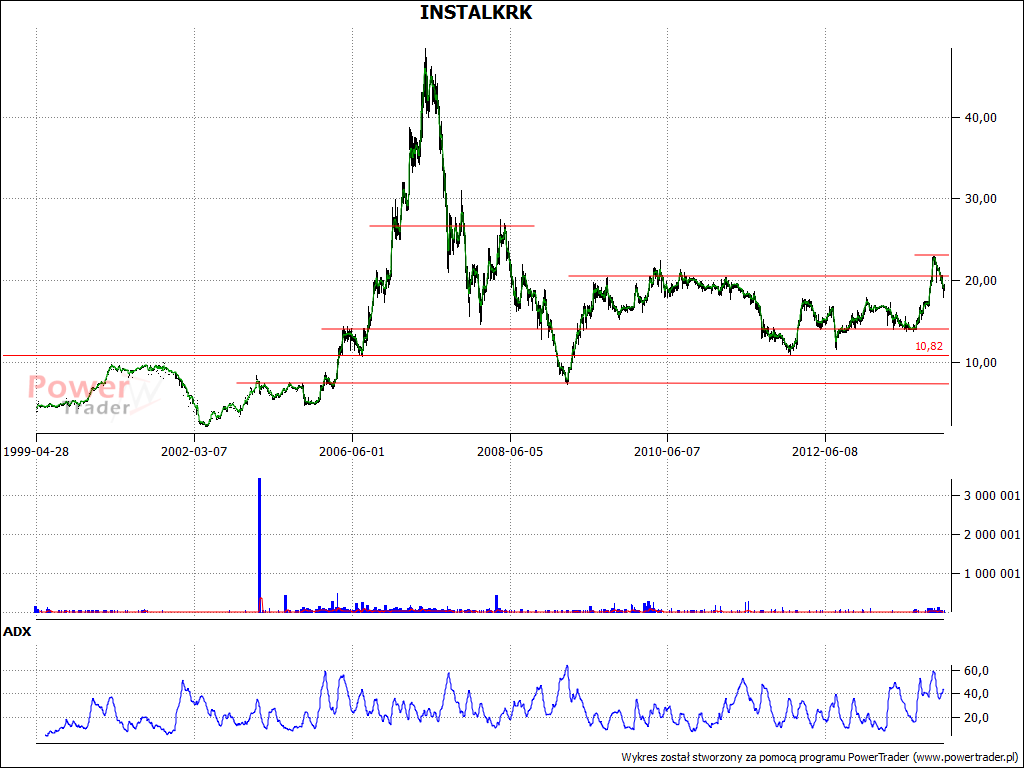The width and height of the screenshot is (1024, 768).
Task: Click the tallest blue volume spike bar
Action: click(x=260, y=545)
